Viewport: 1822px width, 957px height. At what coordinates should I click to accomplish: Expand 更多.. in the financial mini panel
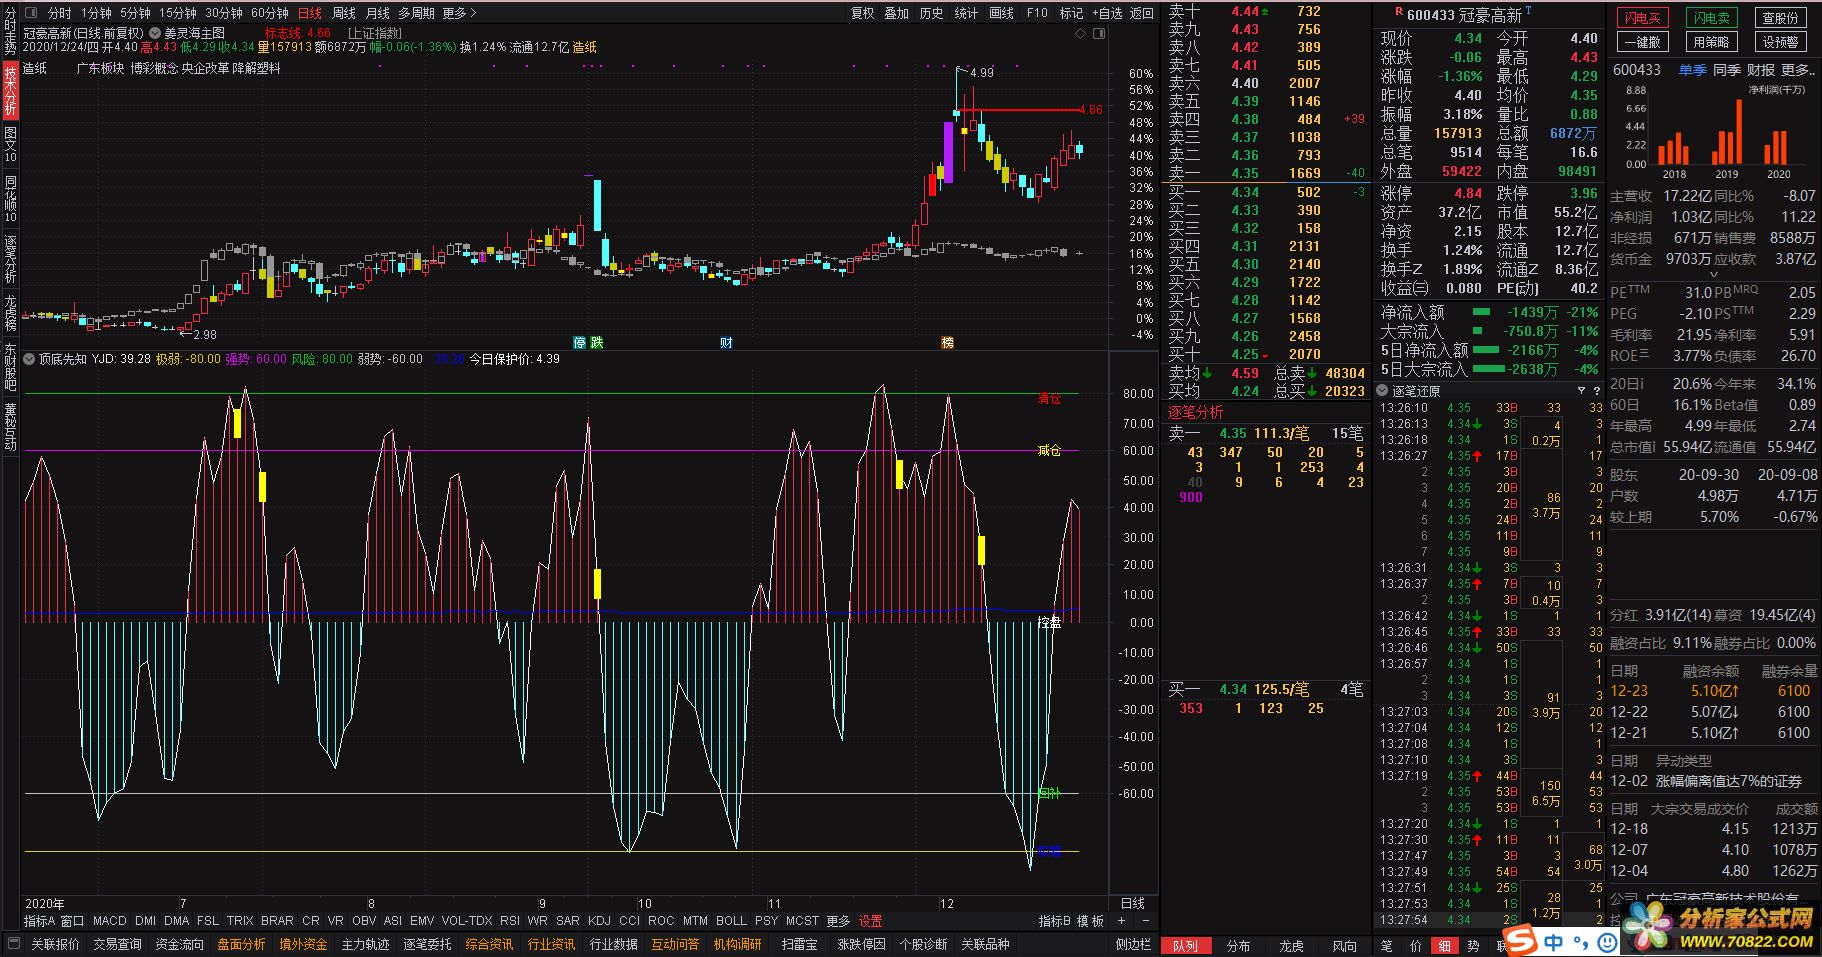(x=1798, y=70)
